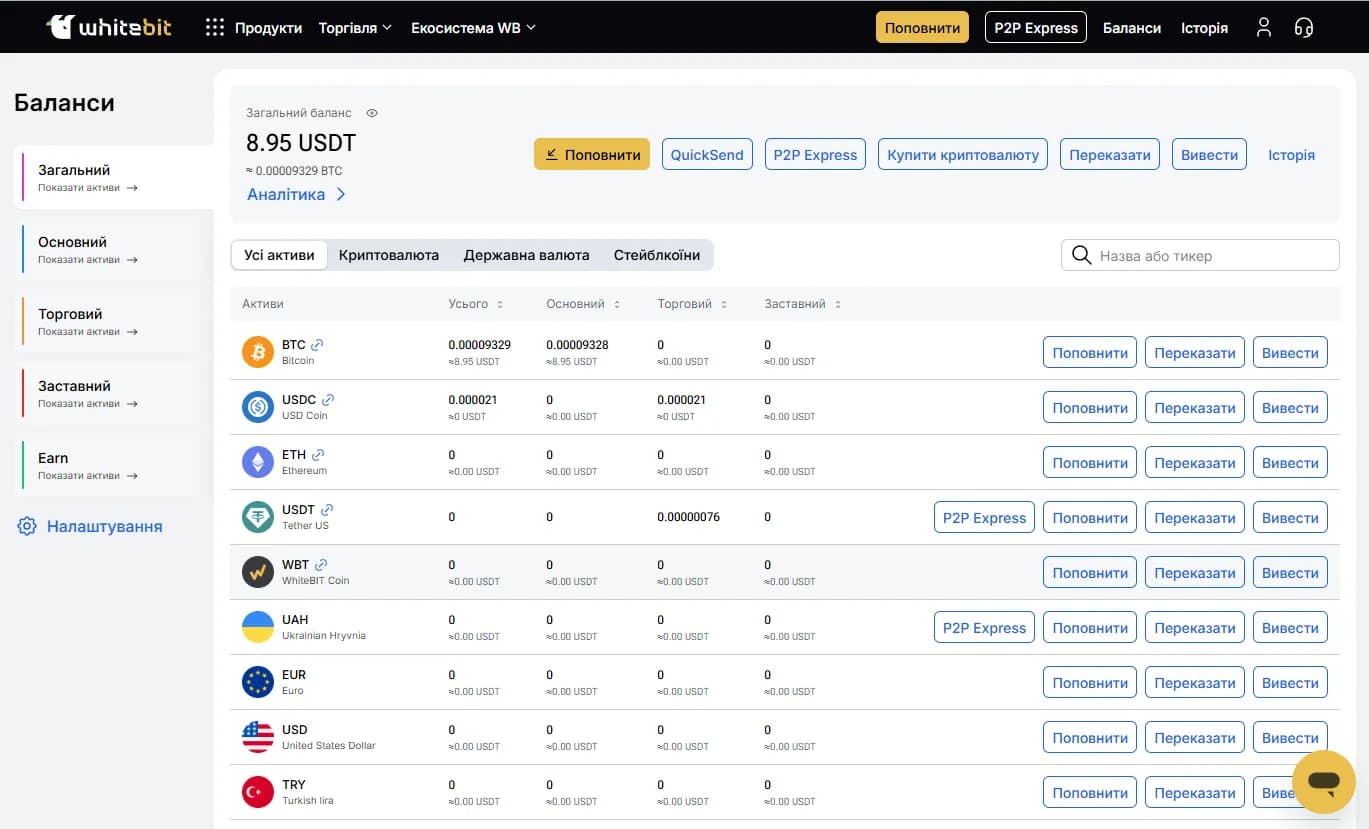
Task: Click the Ukrainian Hryvnia flag icon
Action: click(x=258, y=627)
